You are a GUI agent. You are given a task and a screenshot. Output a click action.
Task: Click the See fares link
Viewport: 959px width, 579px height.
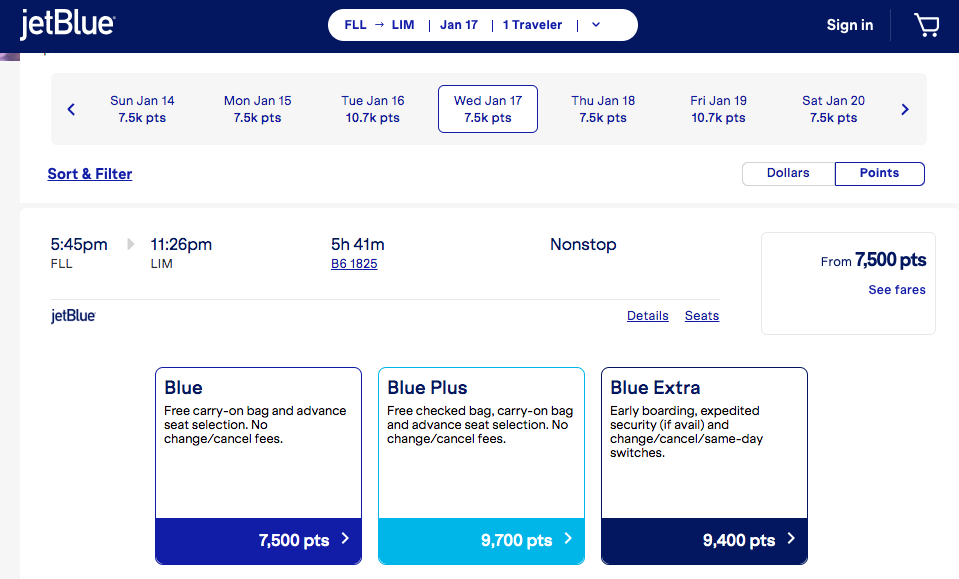point(896,289)
